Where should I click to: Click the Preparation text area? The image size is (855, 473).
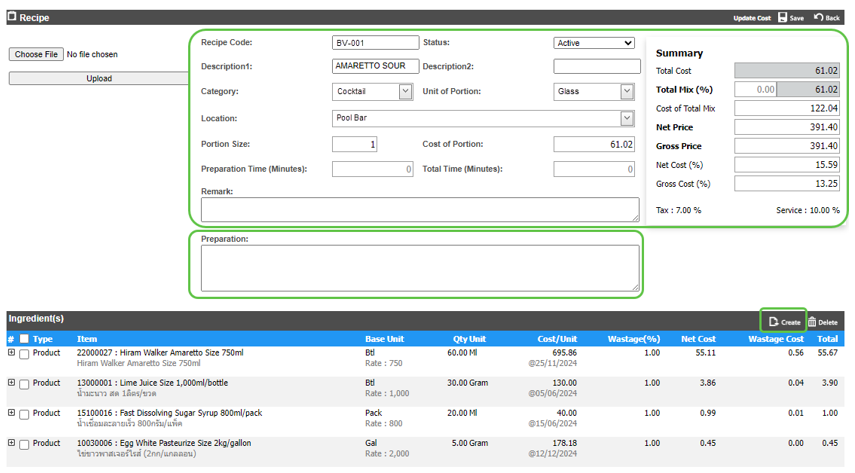point(419,268)
